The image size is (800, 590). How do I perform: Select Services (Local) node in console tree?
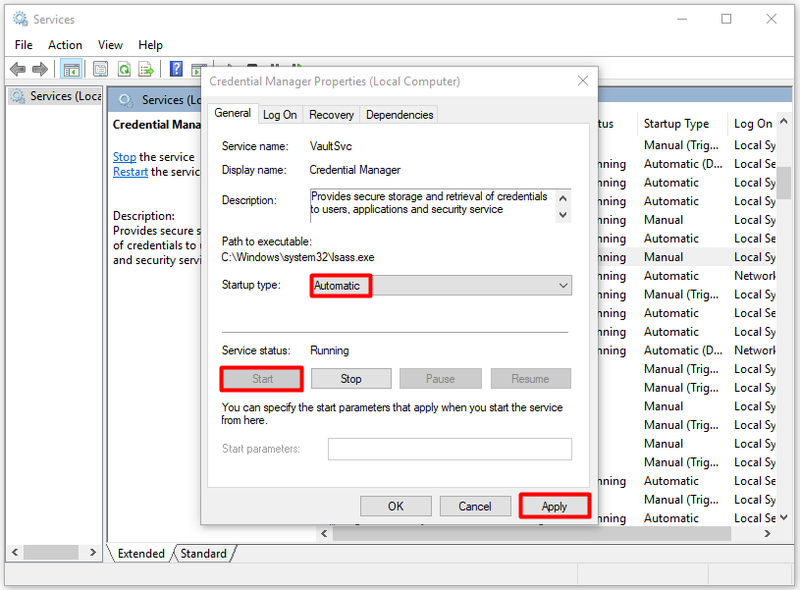tap(56, 96)
